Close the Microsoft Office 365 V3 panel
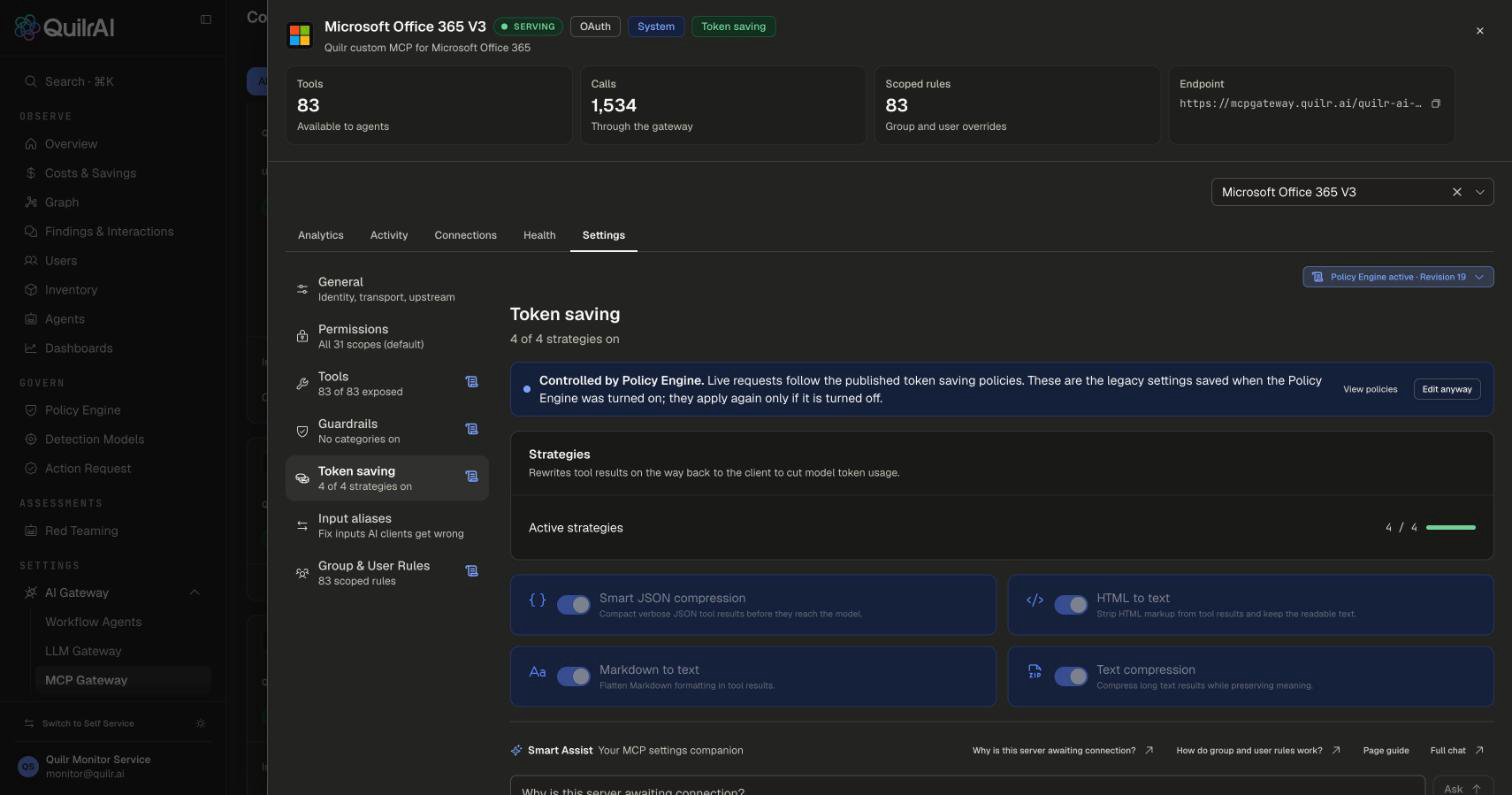This screenshot has width=1512, height=795. [x=1480, y=31]
